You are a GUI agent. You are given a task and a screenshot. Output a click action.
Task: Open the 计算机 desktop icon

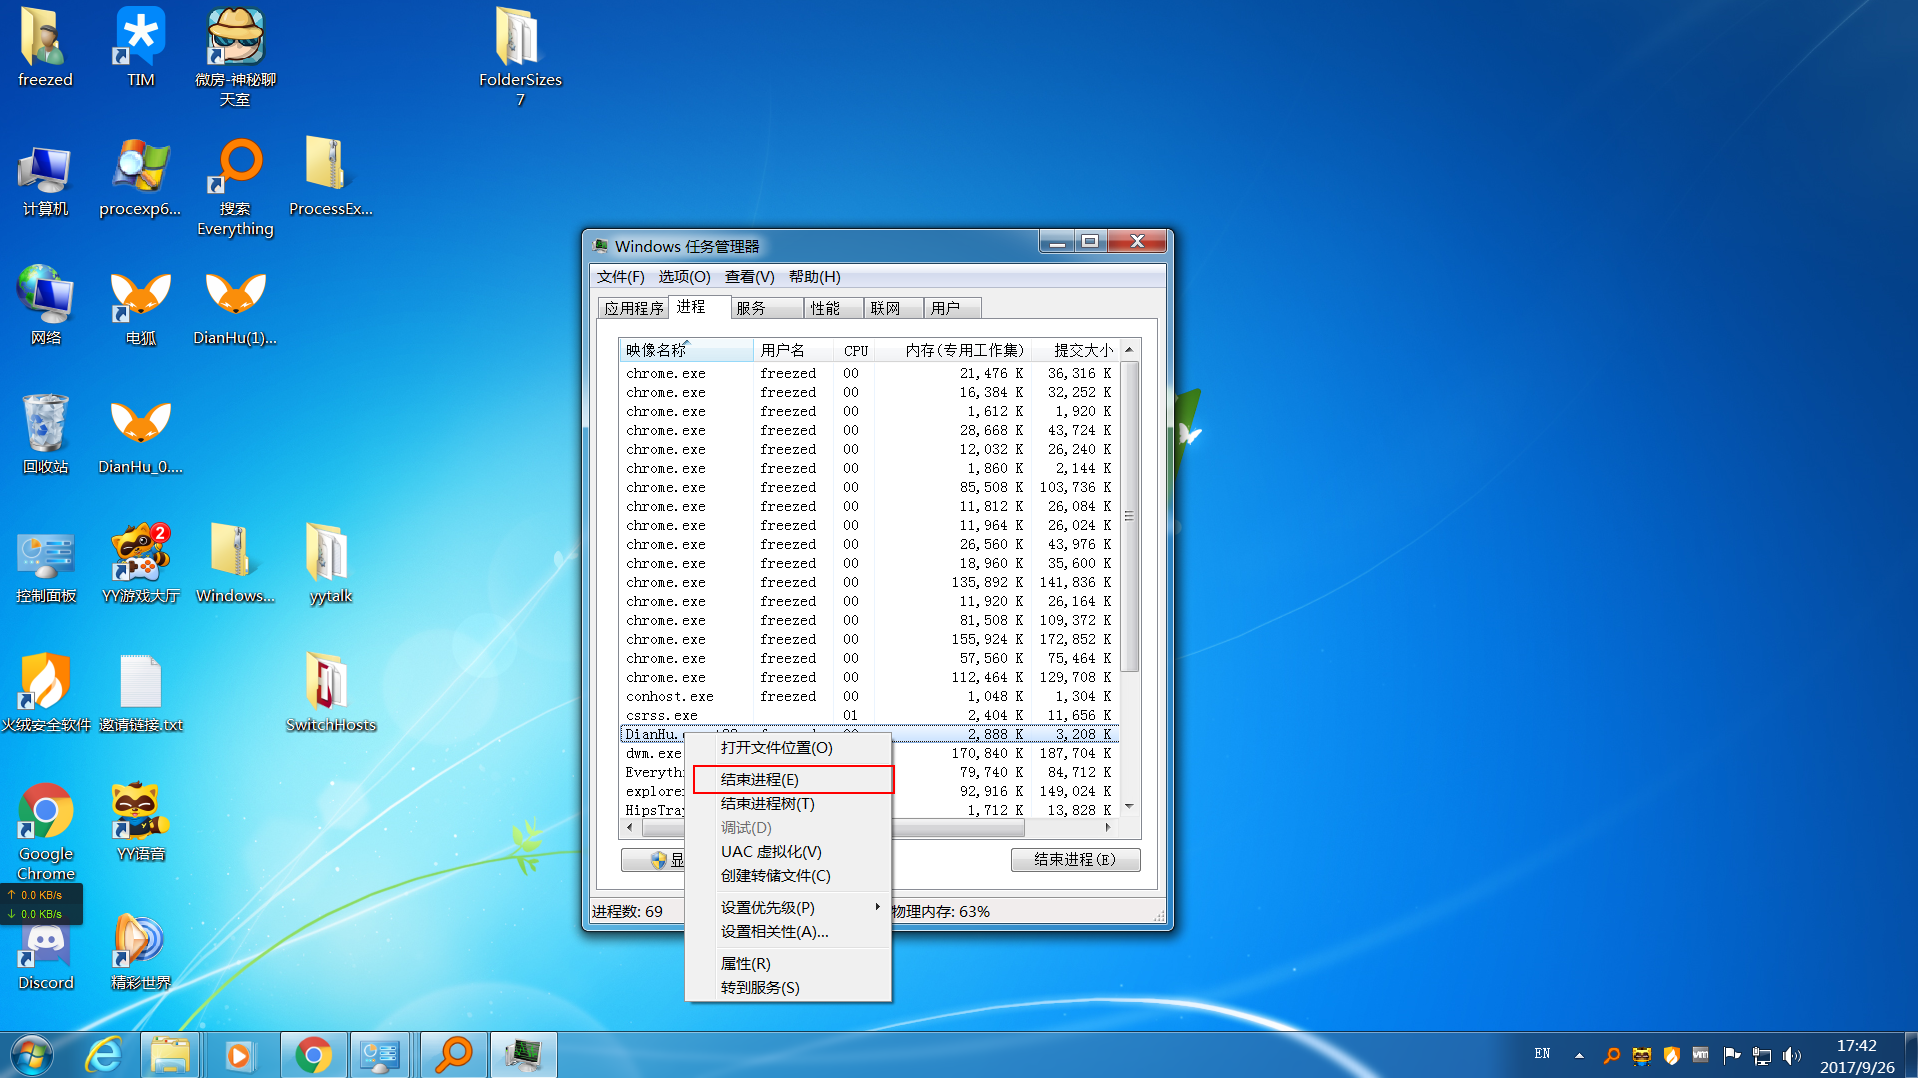pos(45,180)
